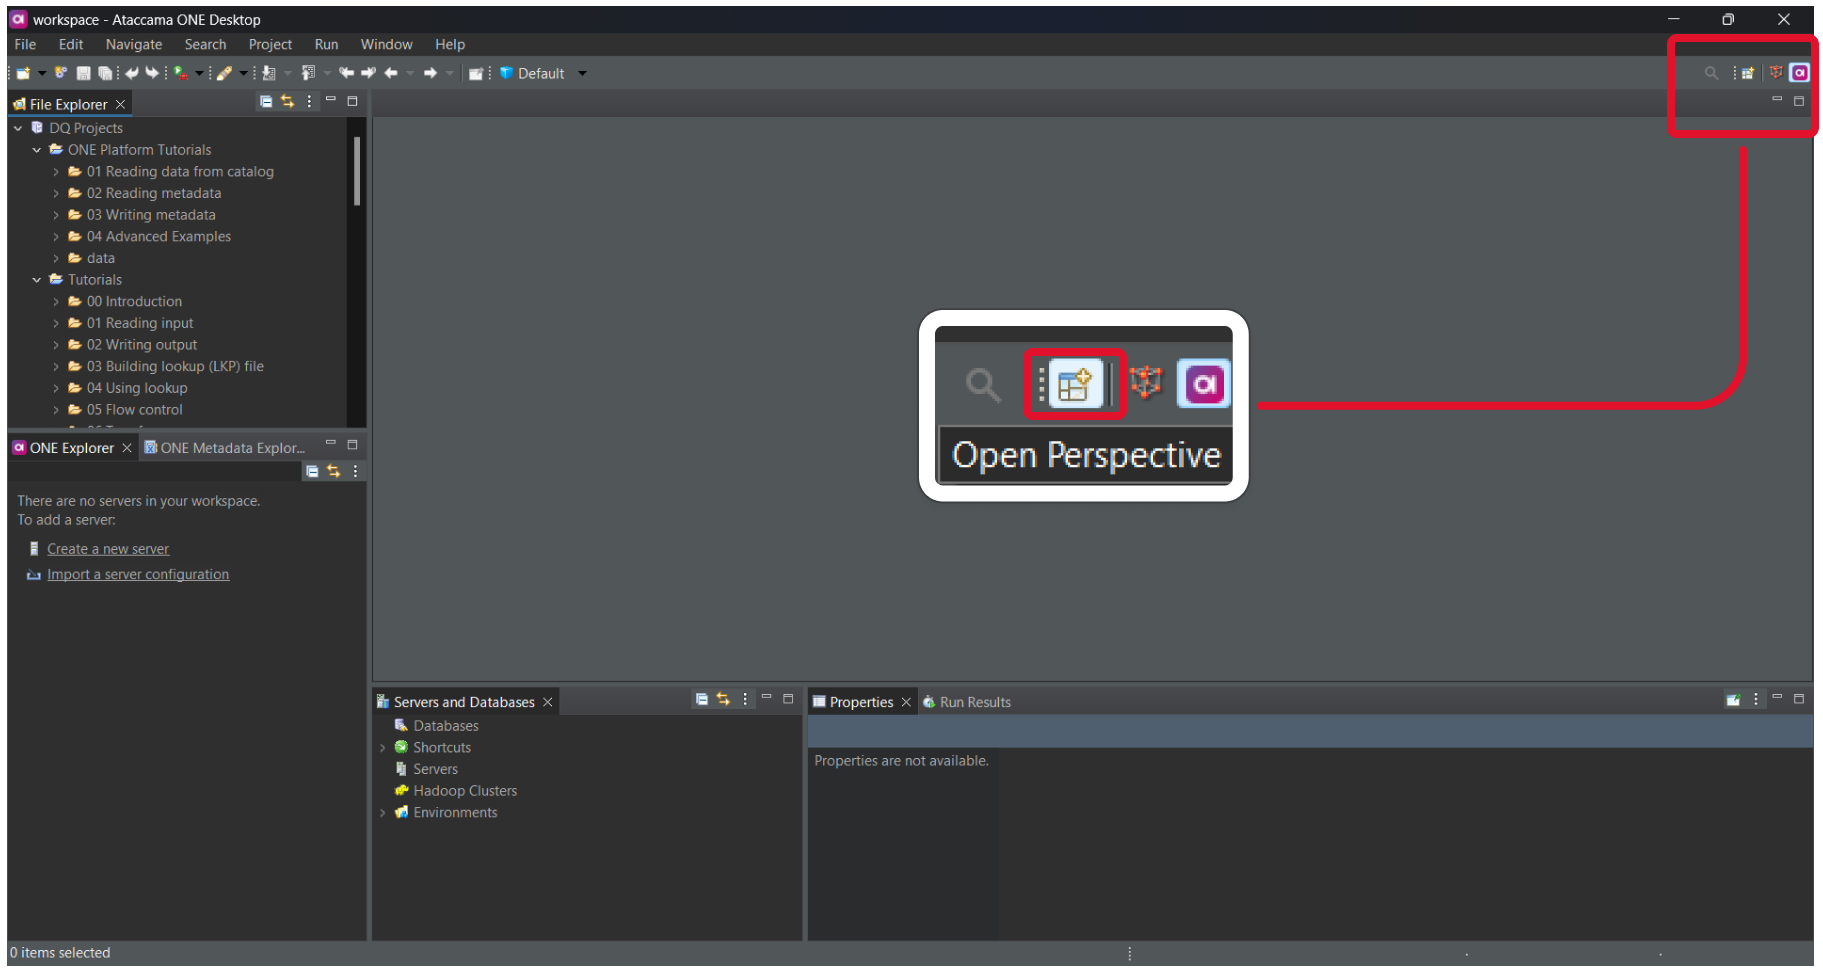Viewport: 1823px width, 974px height.
Task: Open the Ataccama ONE perspective icon
Action: [x=1800, y=72]
